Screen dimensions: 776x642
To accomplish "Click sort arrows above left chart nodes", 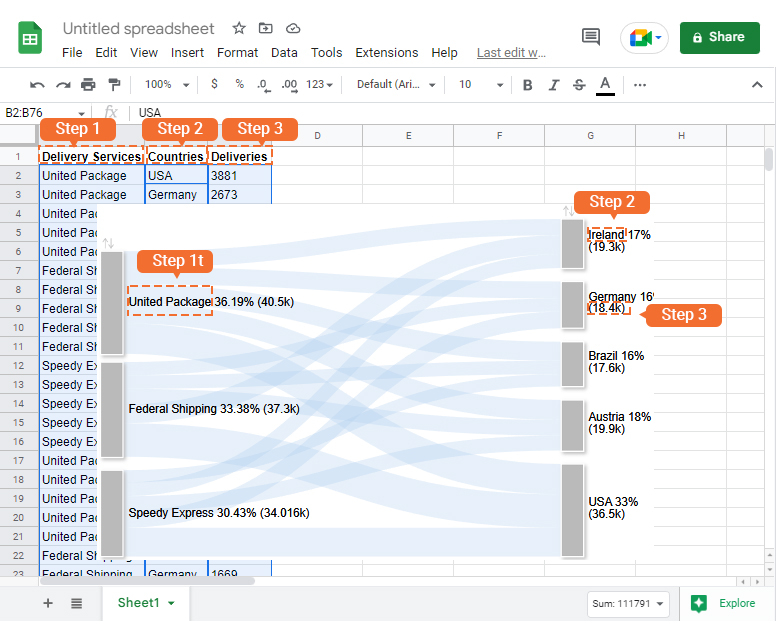I will tap(108, 243).
